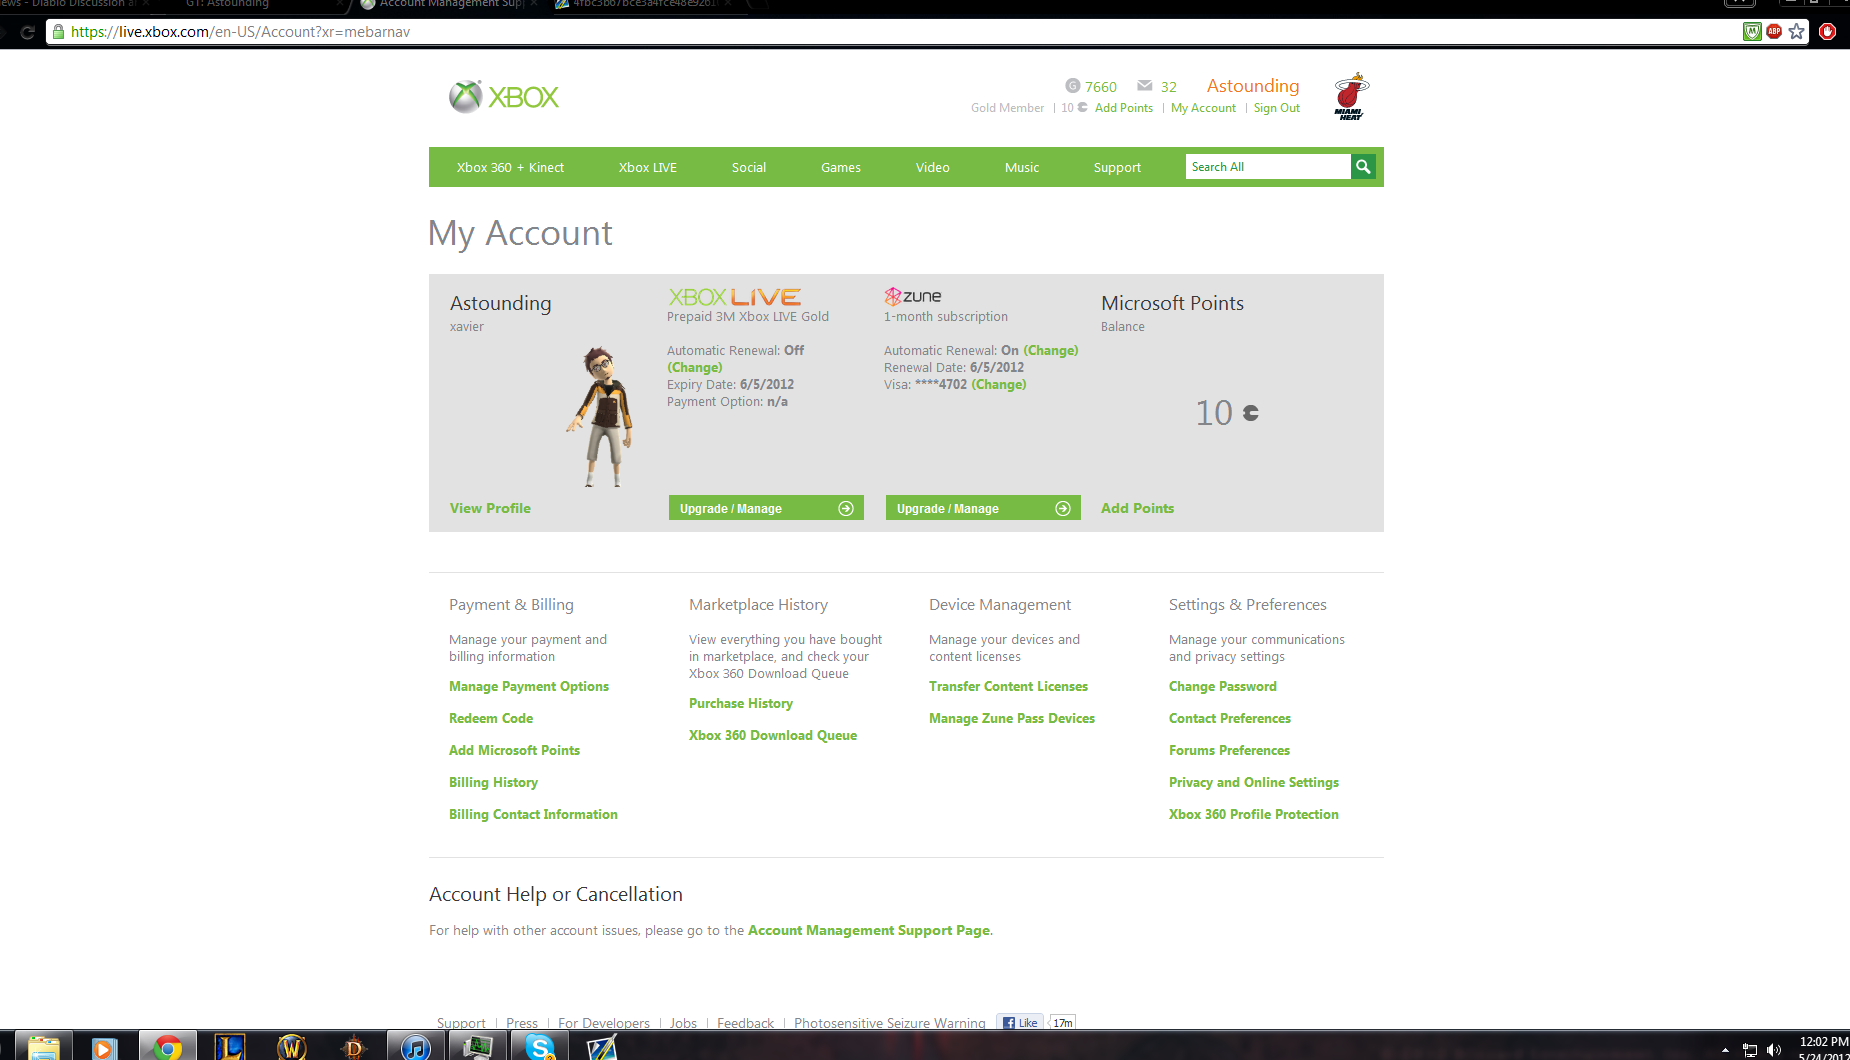Click the Chrome icon in the taskbar
This screenshot has width=1850, height=1060.
pyautogui.click(x=168, y=1046)
